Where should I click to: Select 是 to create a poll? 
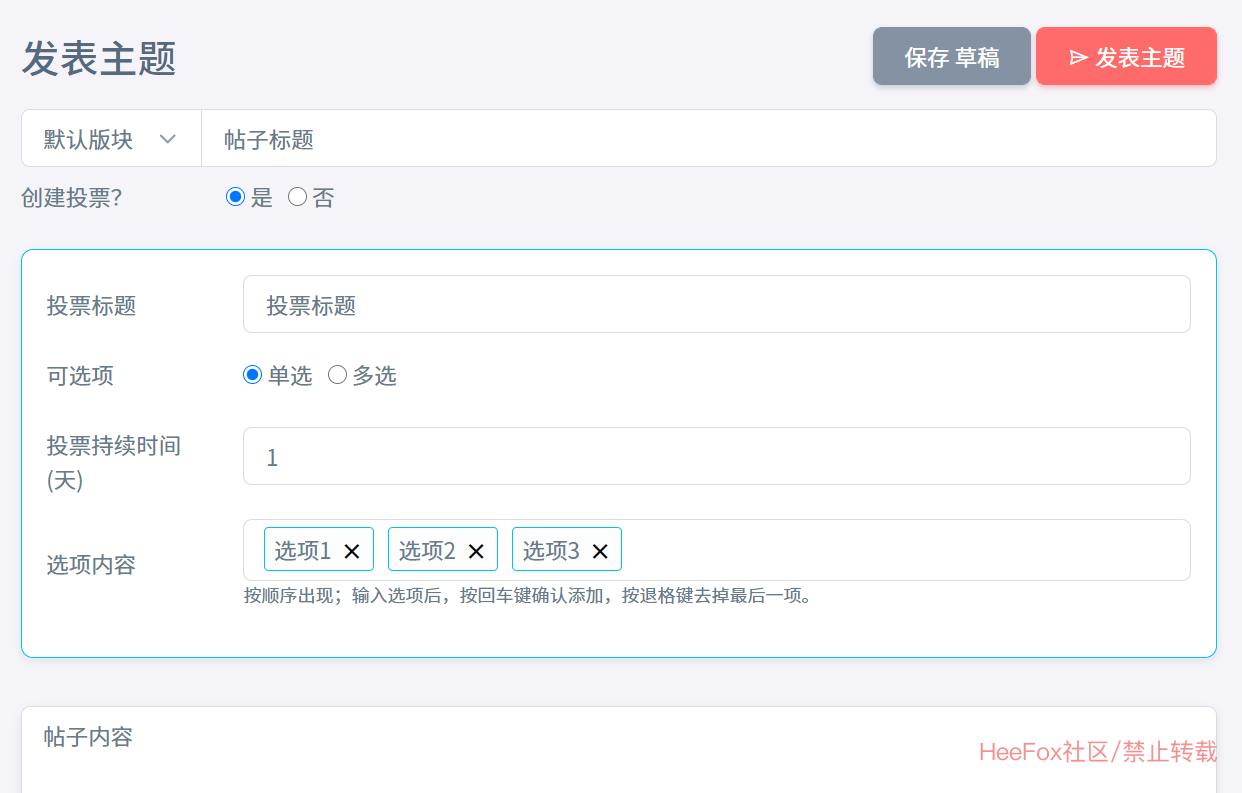tap(236, 197)
